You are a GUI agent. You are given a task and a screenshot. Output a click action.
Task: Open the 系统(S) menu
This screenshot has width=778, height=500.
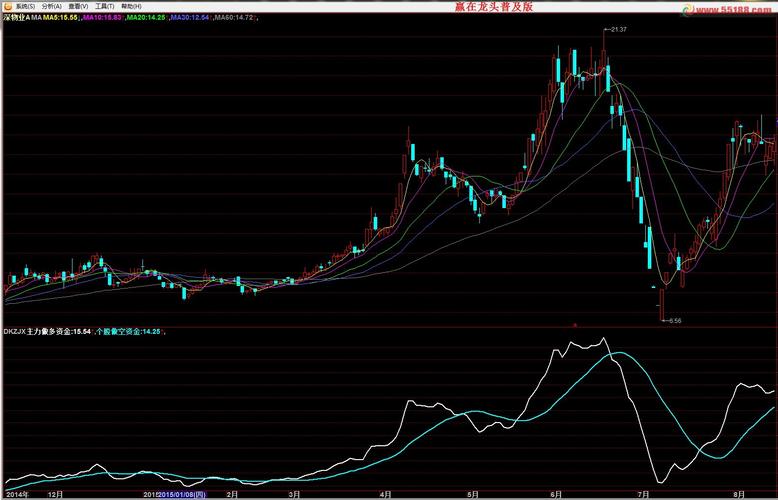25,6
